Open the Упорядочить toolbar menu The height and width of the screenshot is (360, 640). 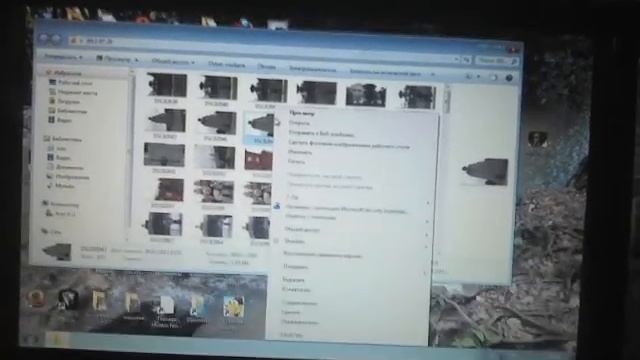(63, 57)
